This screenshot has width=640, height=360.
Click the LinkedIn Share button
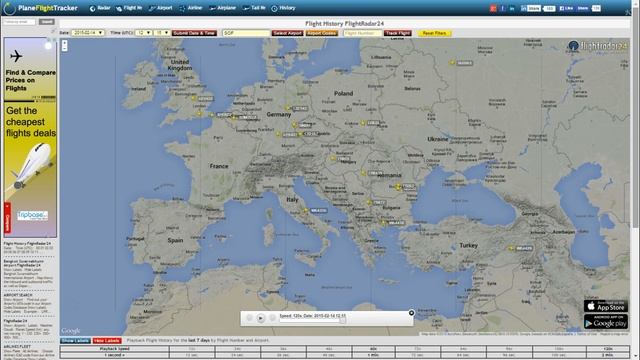pos(531,8)
